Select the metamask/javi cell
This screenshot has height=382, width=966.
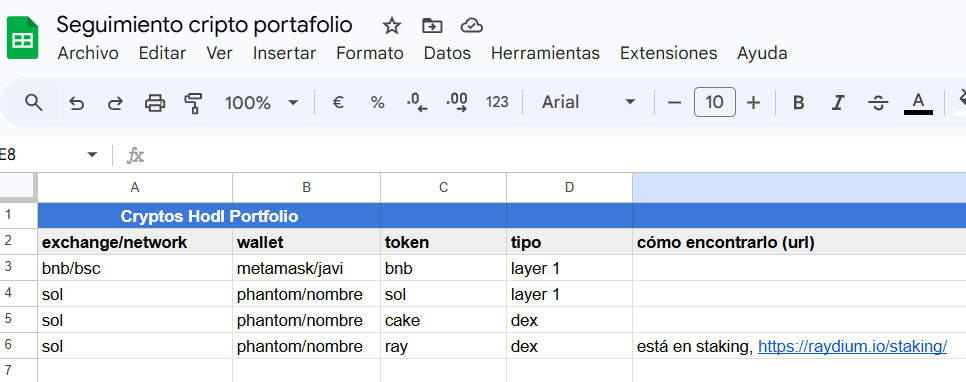click(306, 268)
